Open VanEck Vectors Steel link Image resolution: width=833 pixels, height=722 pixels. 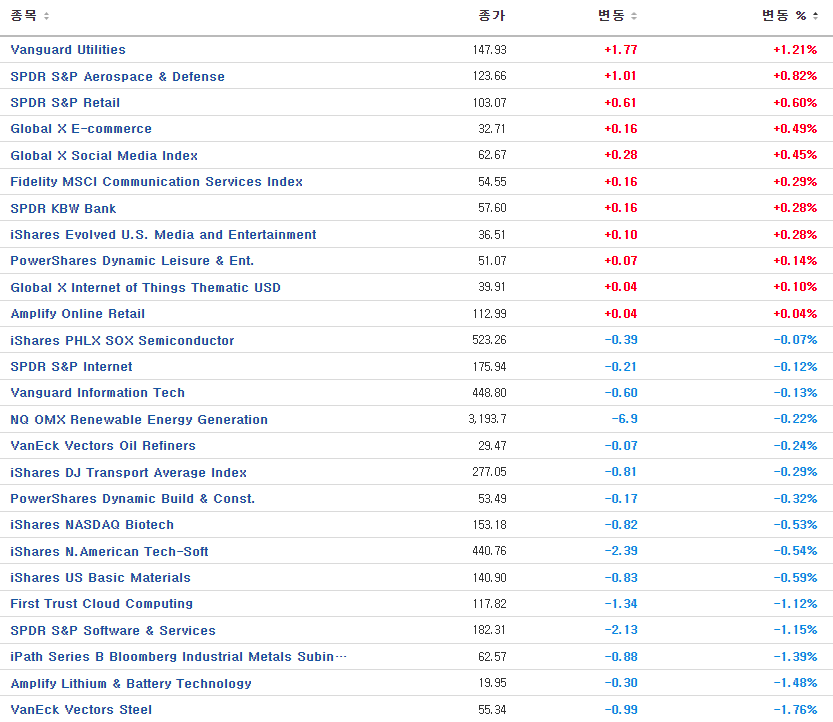pyautogui.click(x=81, y=710)
